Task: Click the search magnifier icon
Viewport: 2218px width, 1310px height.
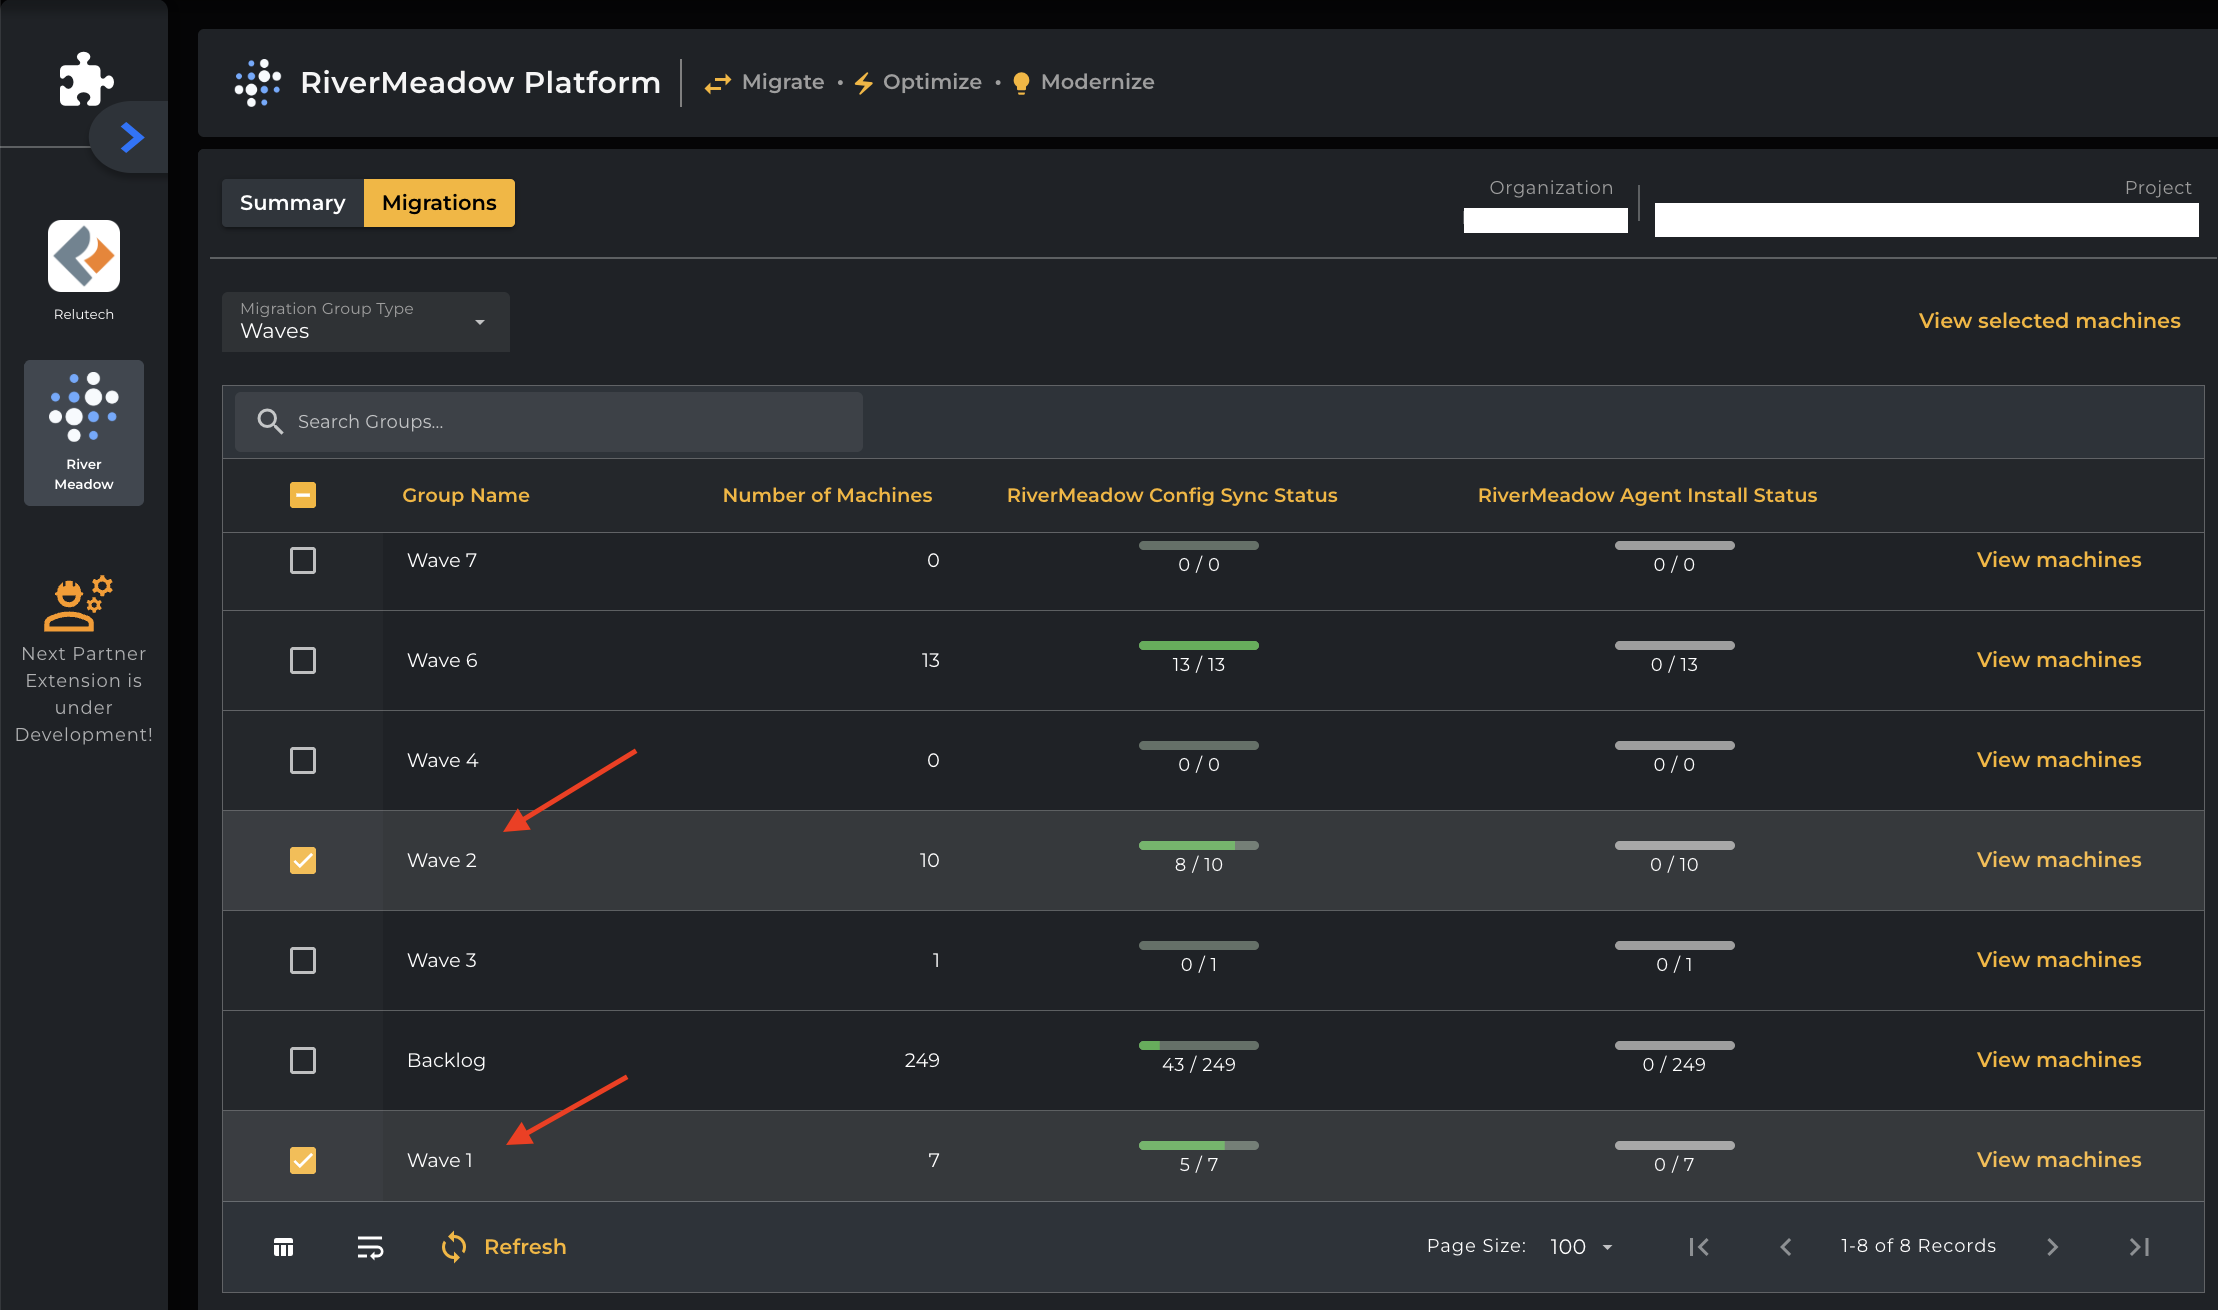Action: point(270,421)
